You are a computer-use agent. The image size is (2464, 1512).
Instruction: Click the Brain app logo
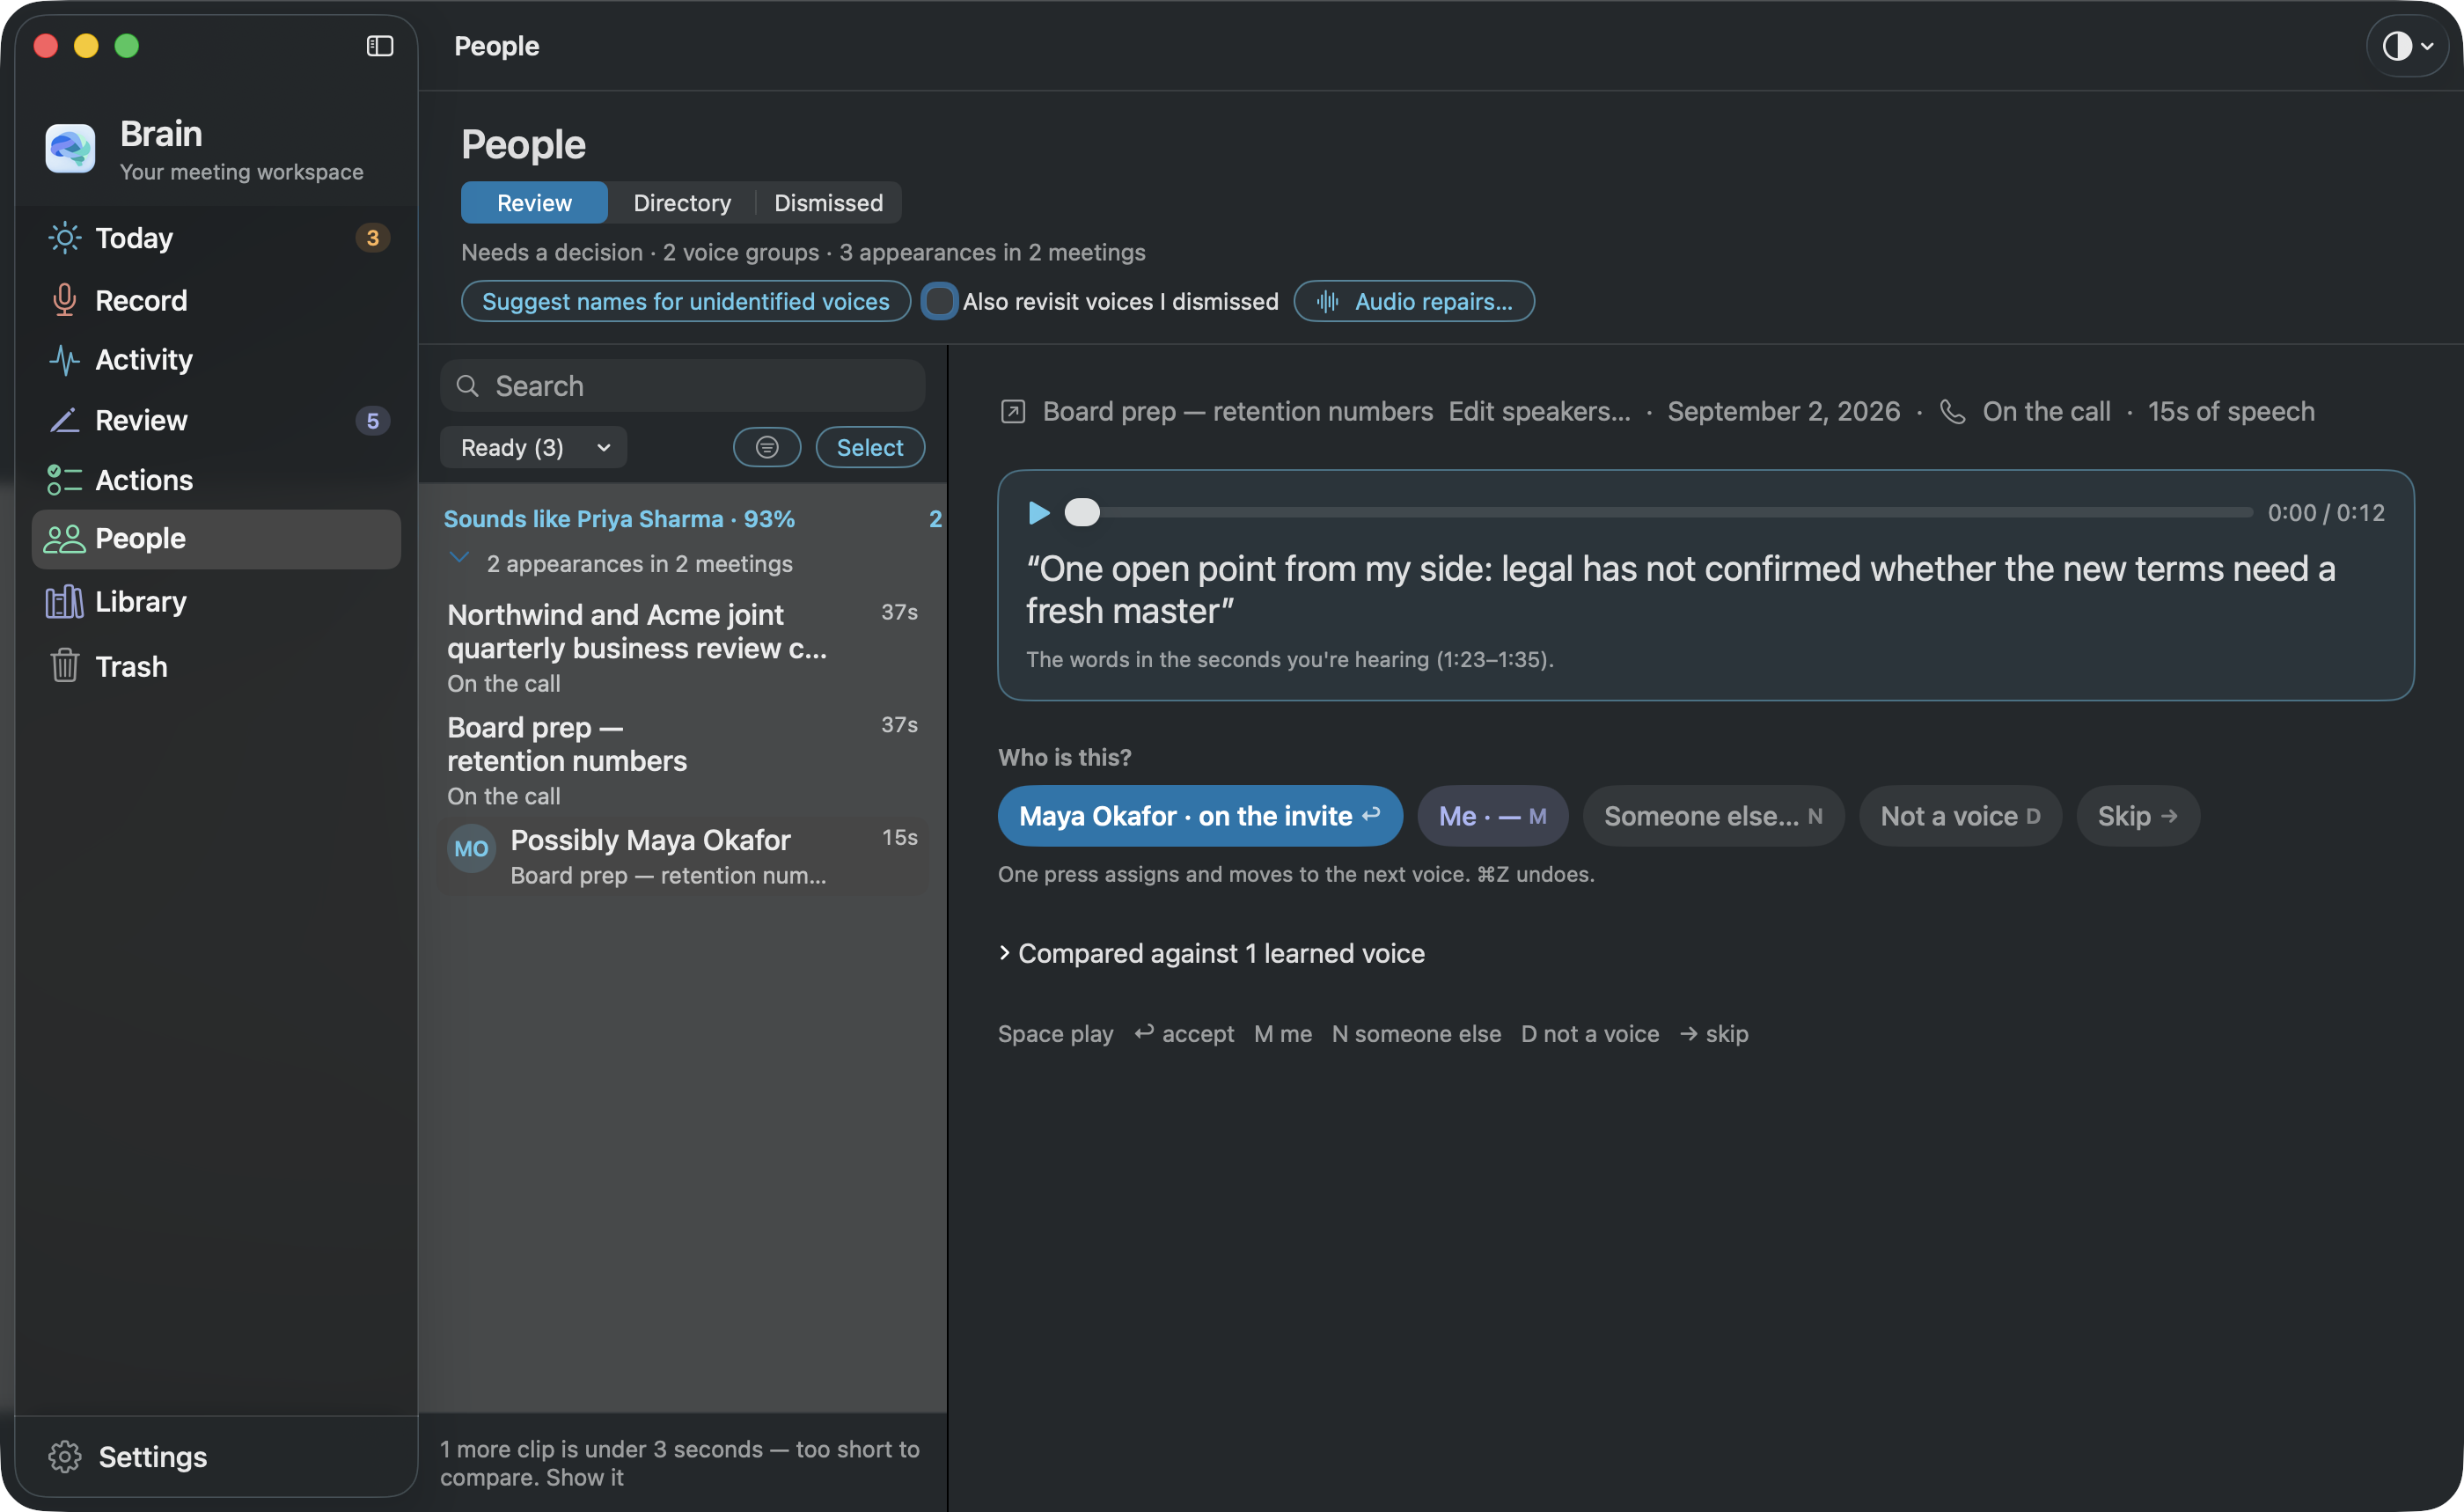coord(70,149)
